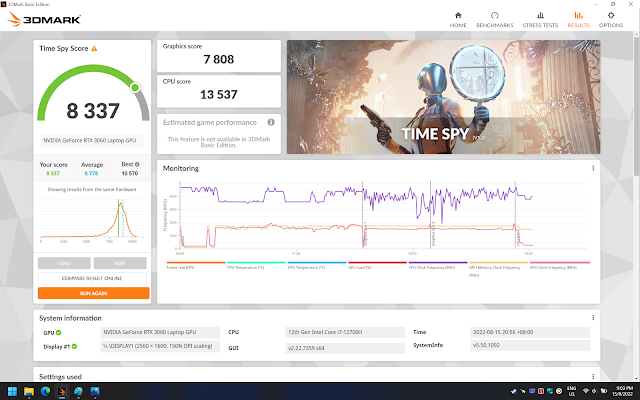Click the Best score 10 570
The height and width of the screenshot is (400, 640).
[130, 173]
